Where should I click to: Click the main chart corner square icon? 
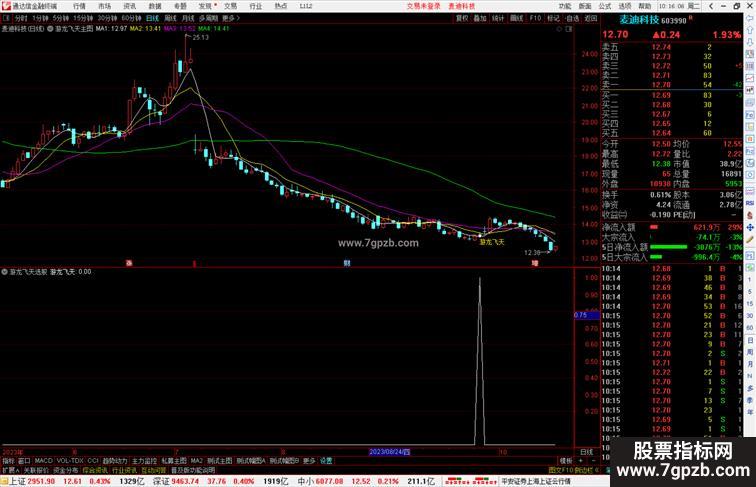point(569,29)
